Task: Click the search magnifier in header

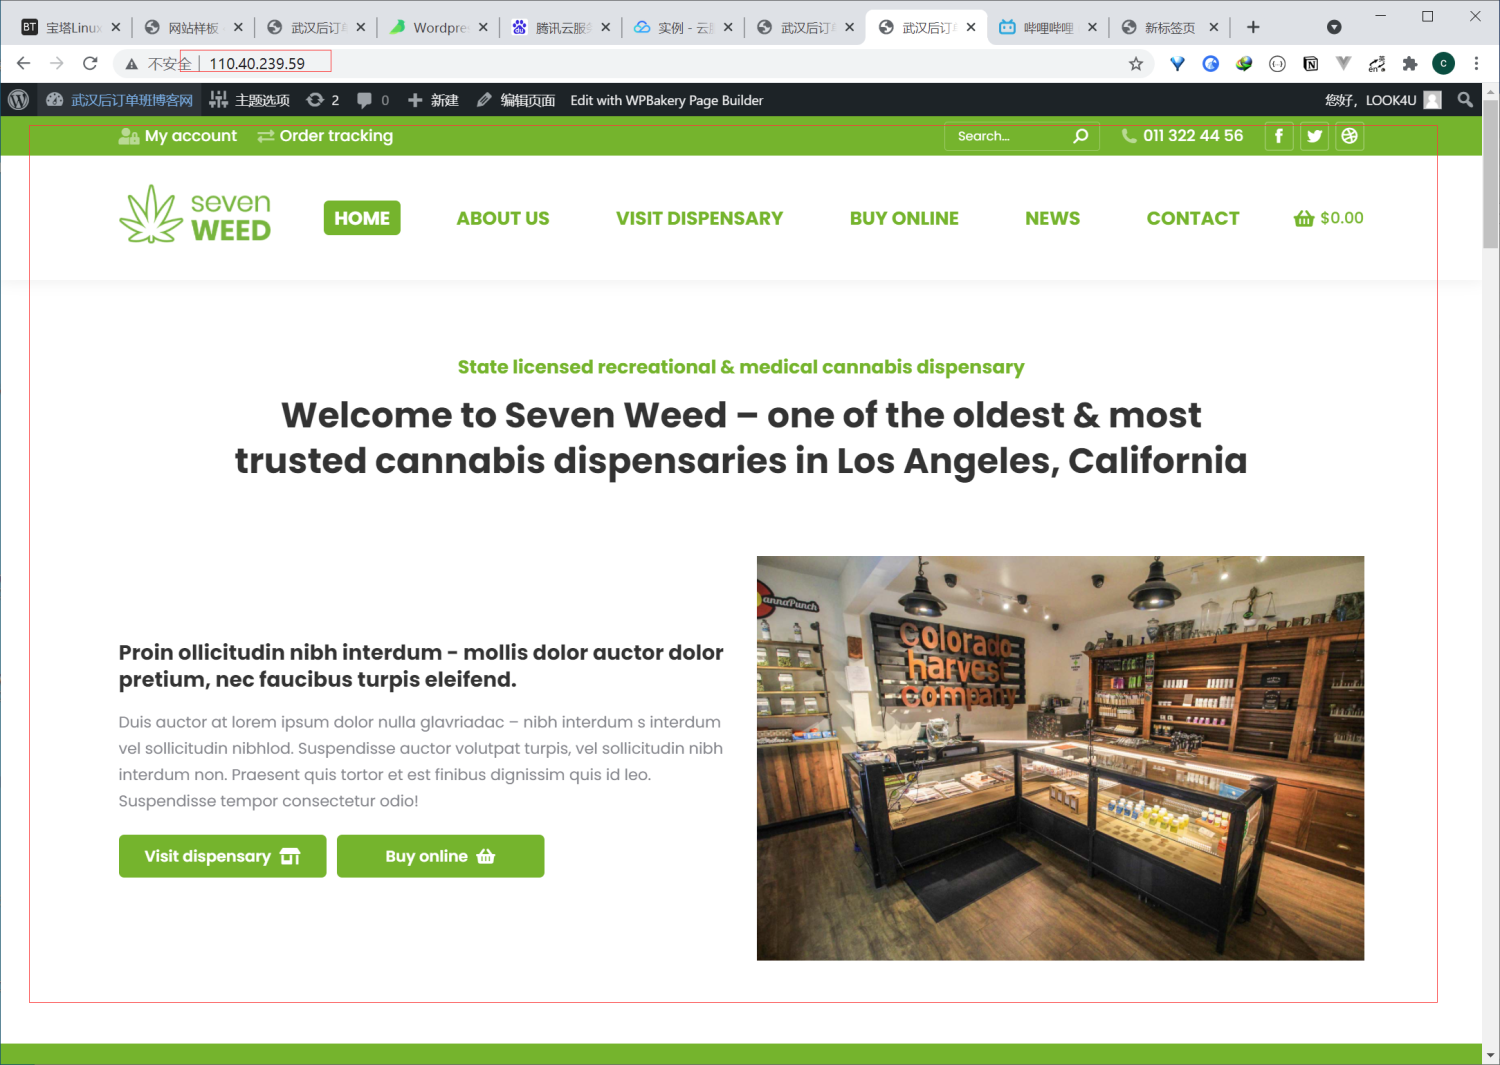Action: (1081, 136)
